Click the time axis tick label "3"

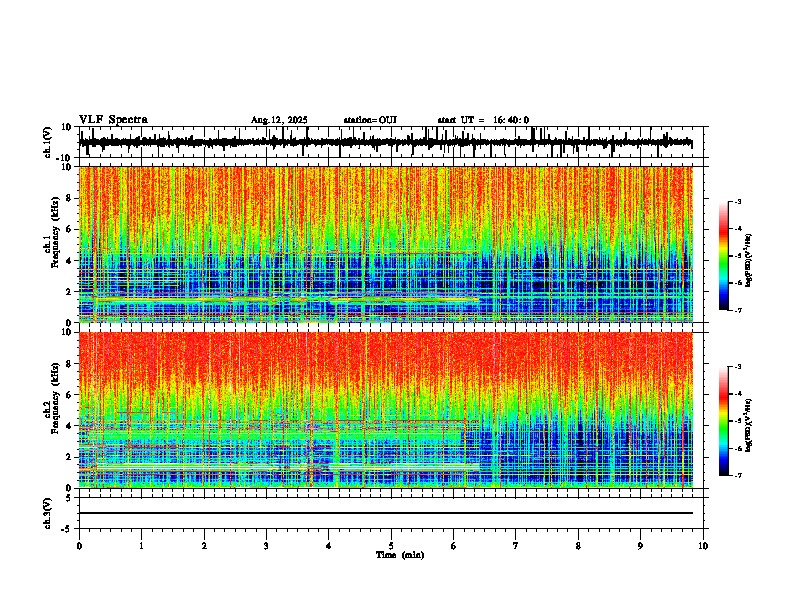(266, 546)
